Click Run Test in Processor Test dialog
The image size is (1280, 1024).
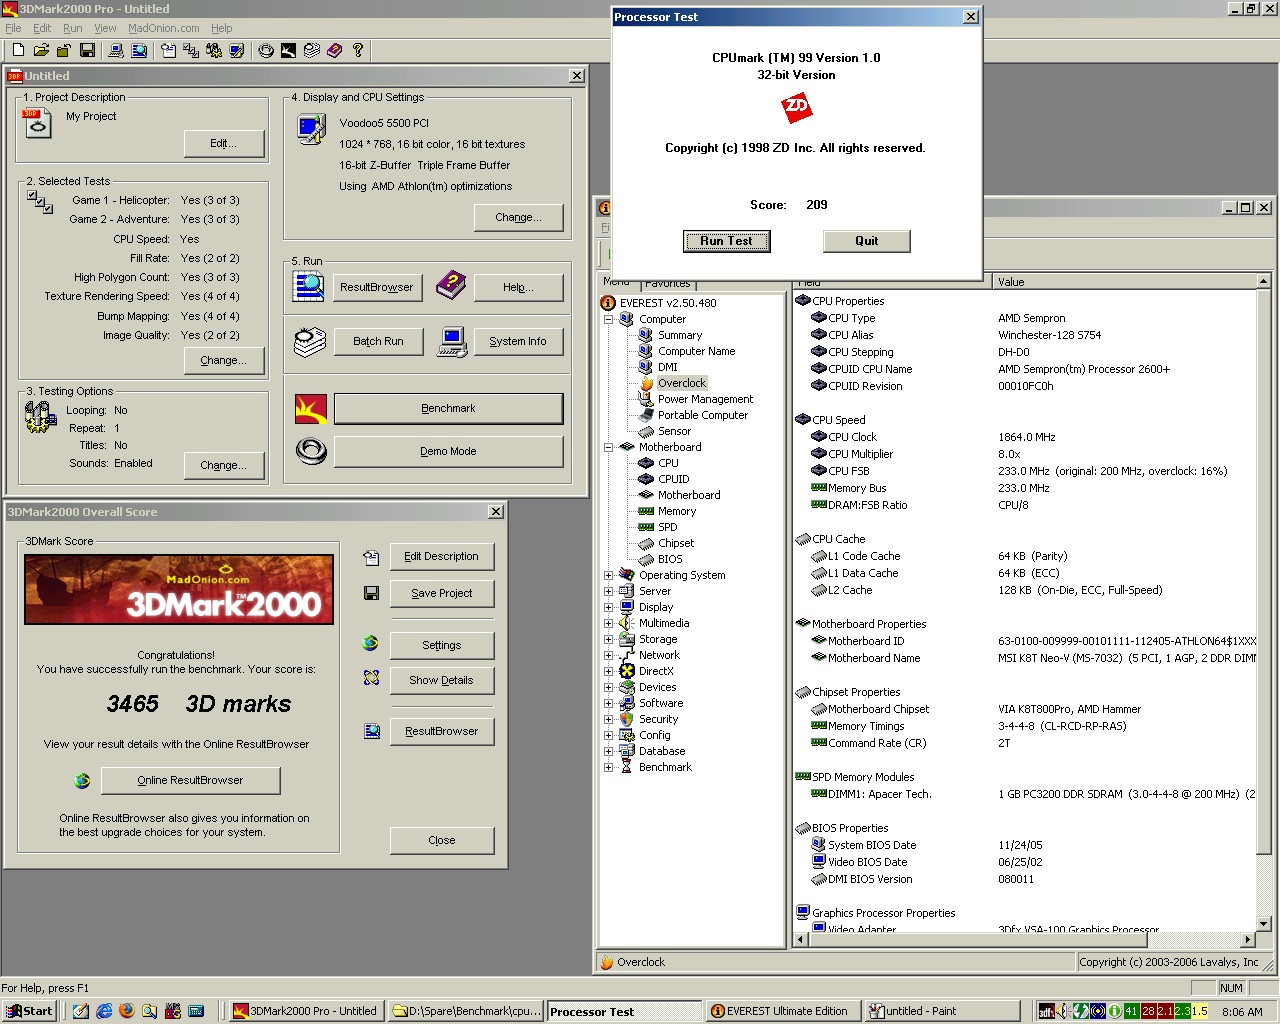click(727, 241)
